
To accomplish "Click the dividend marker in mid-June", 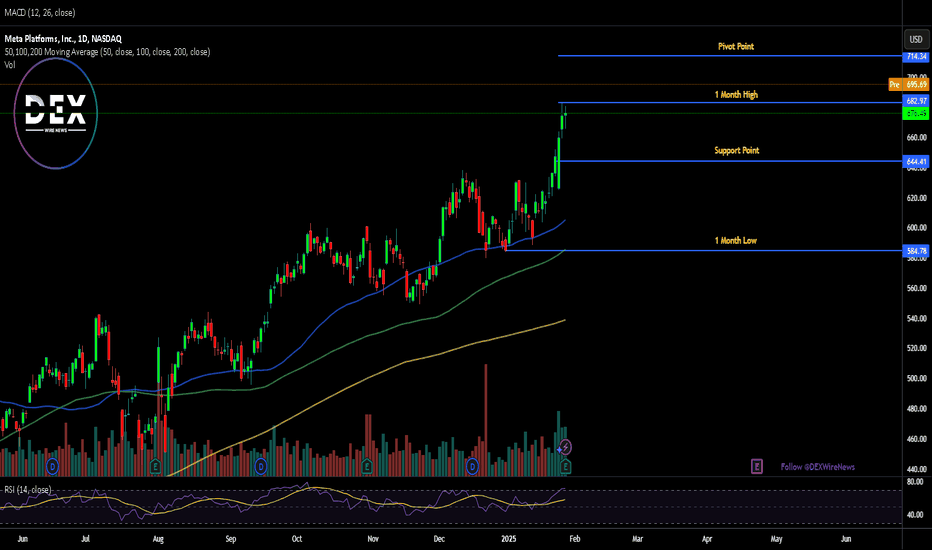I will click(x=52, y=467).
